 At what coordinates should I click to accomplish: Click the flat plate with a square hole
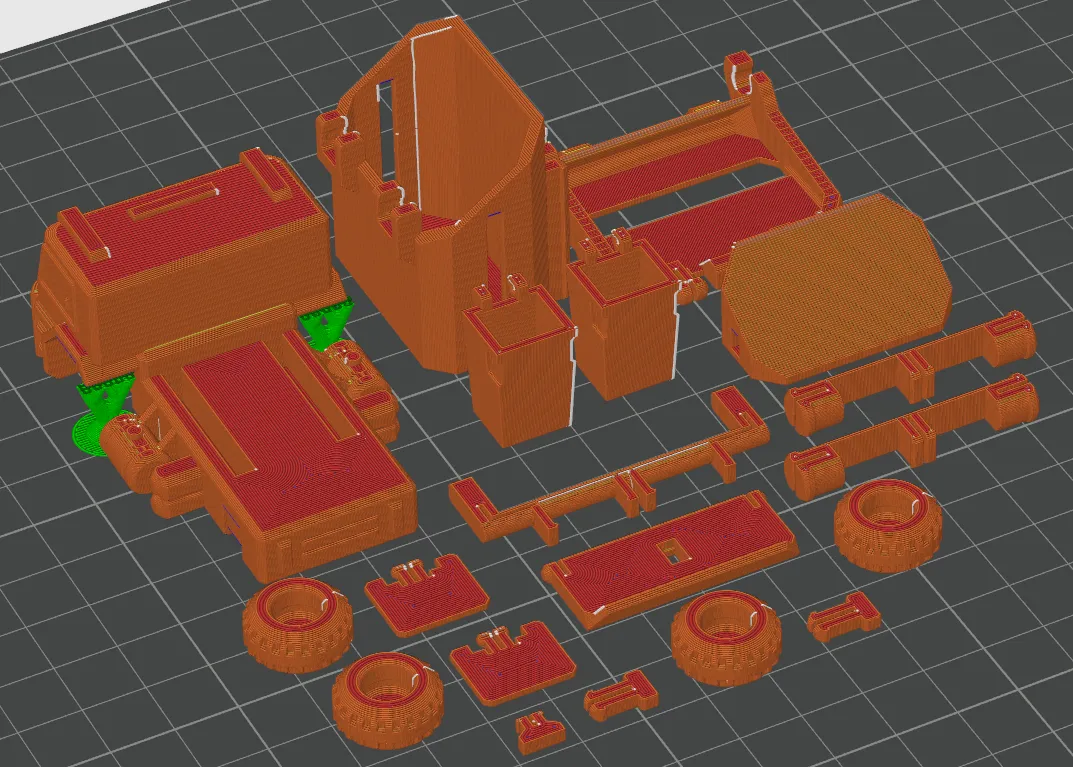coord(671,558)
